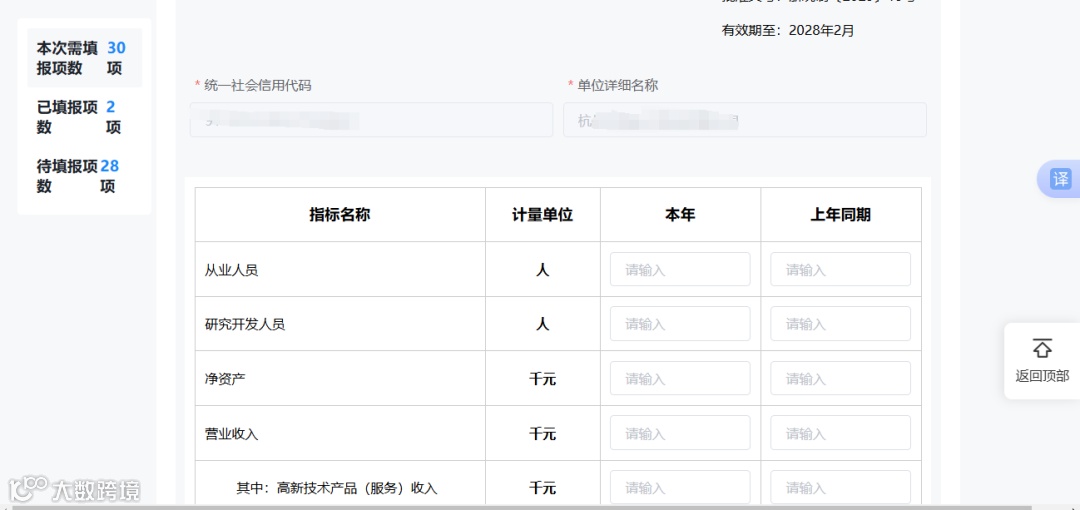Click the number 30 项 count
This screenshot has height=510, width=1080.
[116, 58]
